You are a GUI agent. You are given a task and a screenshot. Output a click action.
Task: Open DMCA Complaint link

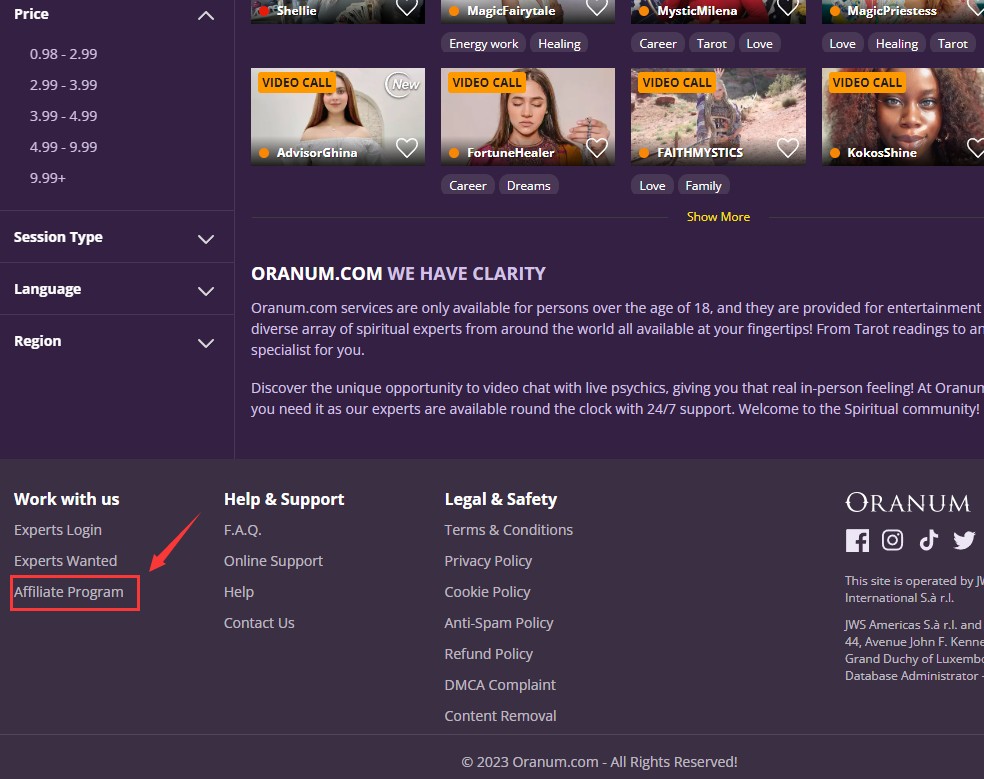coord(500,685)
